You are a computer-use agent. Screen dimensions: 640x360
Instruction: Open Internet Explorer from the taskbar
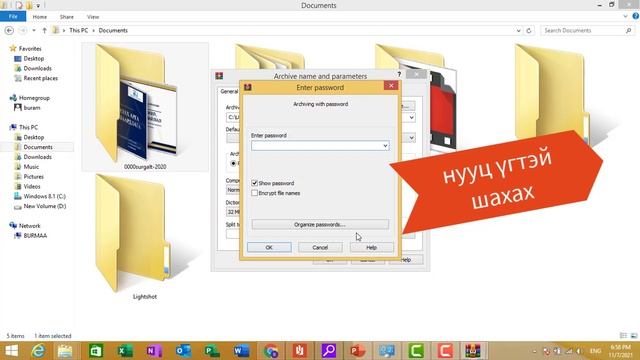pos(38,351)
